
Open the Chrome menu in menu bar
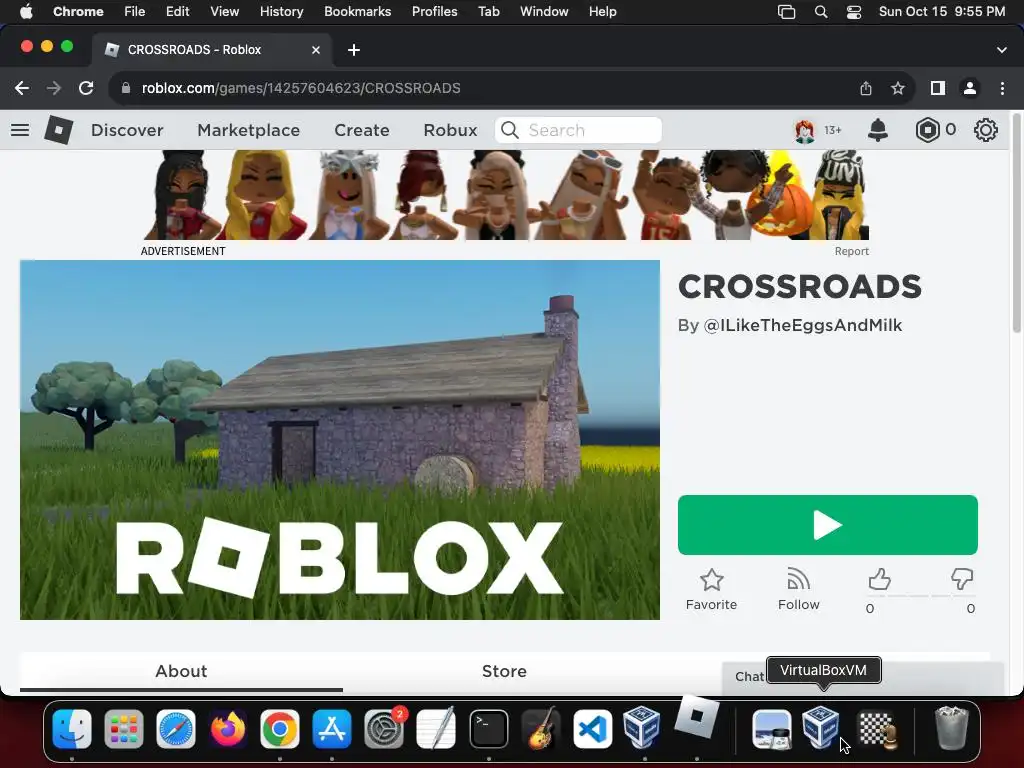pyautogui.click(x=78, y=11)
